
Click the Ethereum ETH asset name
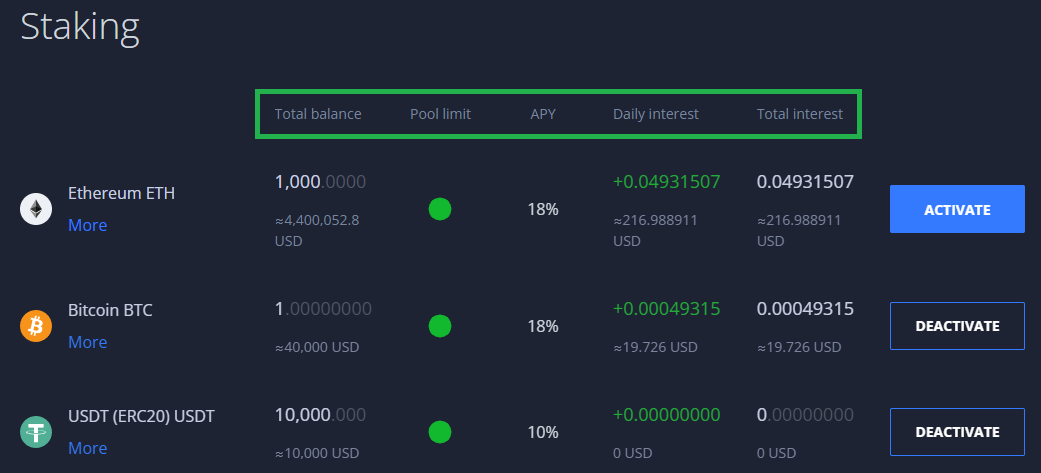coord(121,193)
